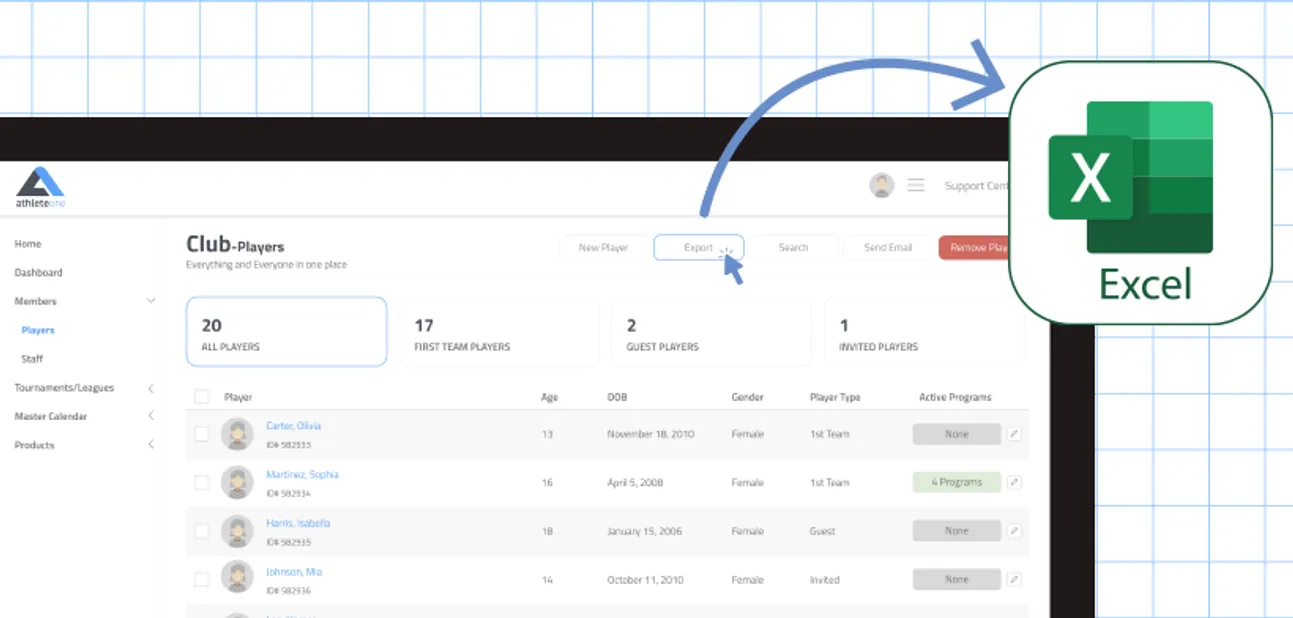1293x618 pixels.
Task: Sort by the Player column header
Action: pos(238,397)
